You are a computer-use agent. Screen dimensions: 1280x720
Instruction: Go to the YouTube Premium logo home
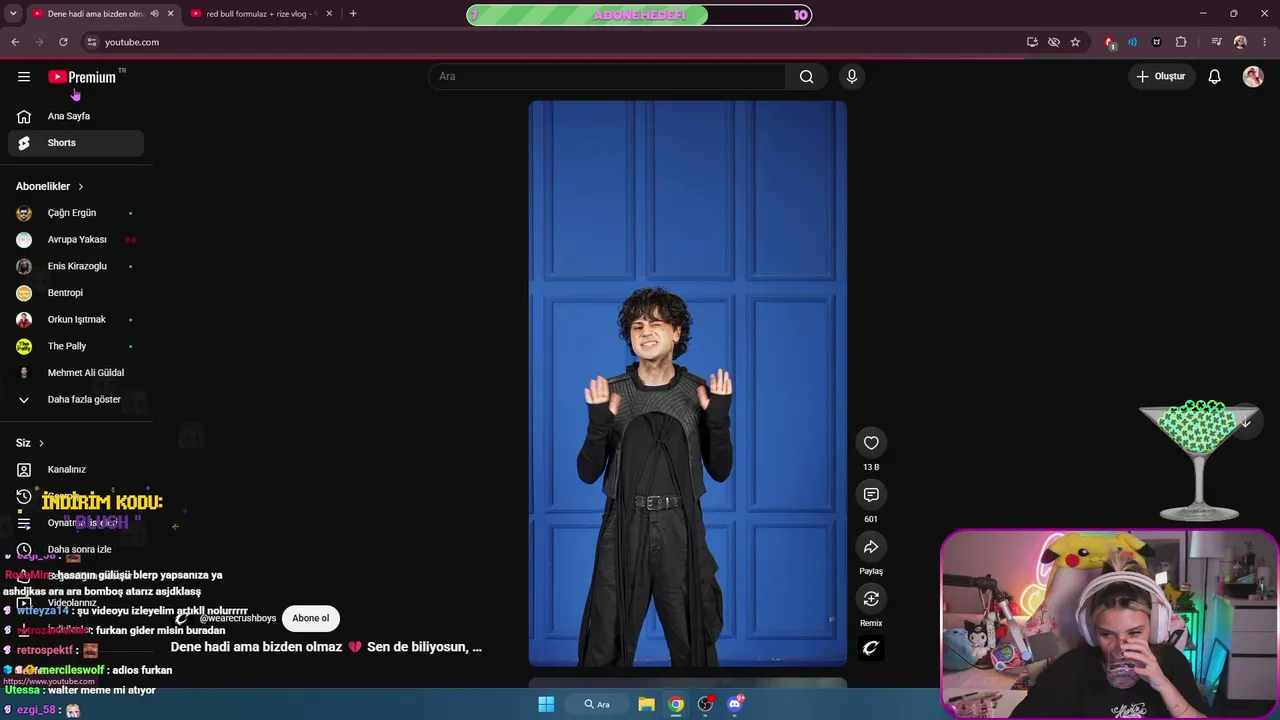[82, 77]
